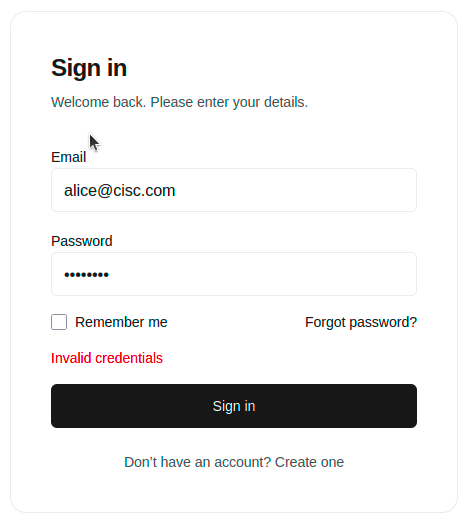Tick the Remember me checkbox
The image size is (464, 521).
point(59,322)
